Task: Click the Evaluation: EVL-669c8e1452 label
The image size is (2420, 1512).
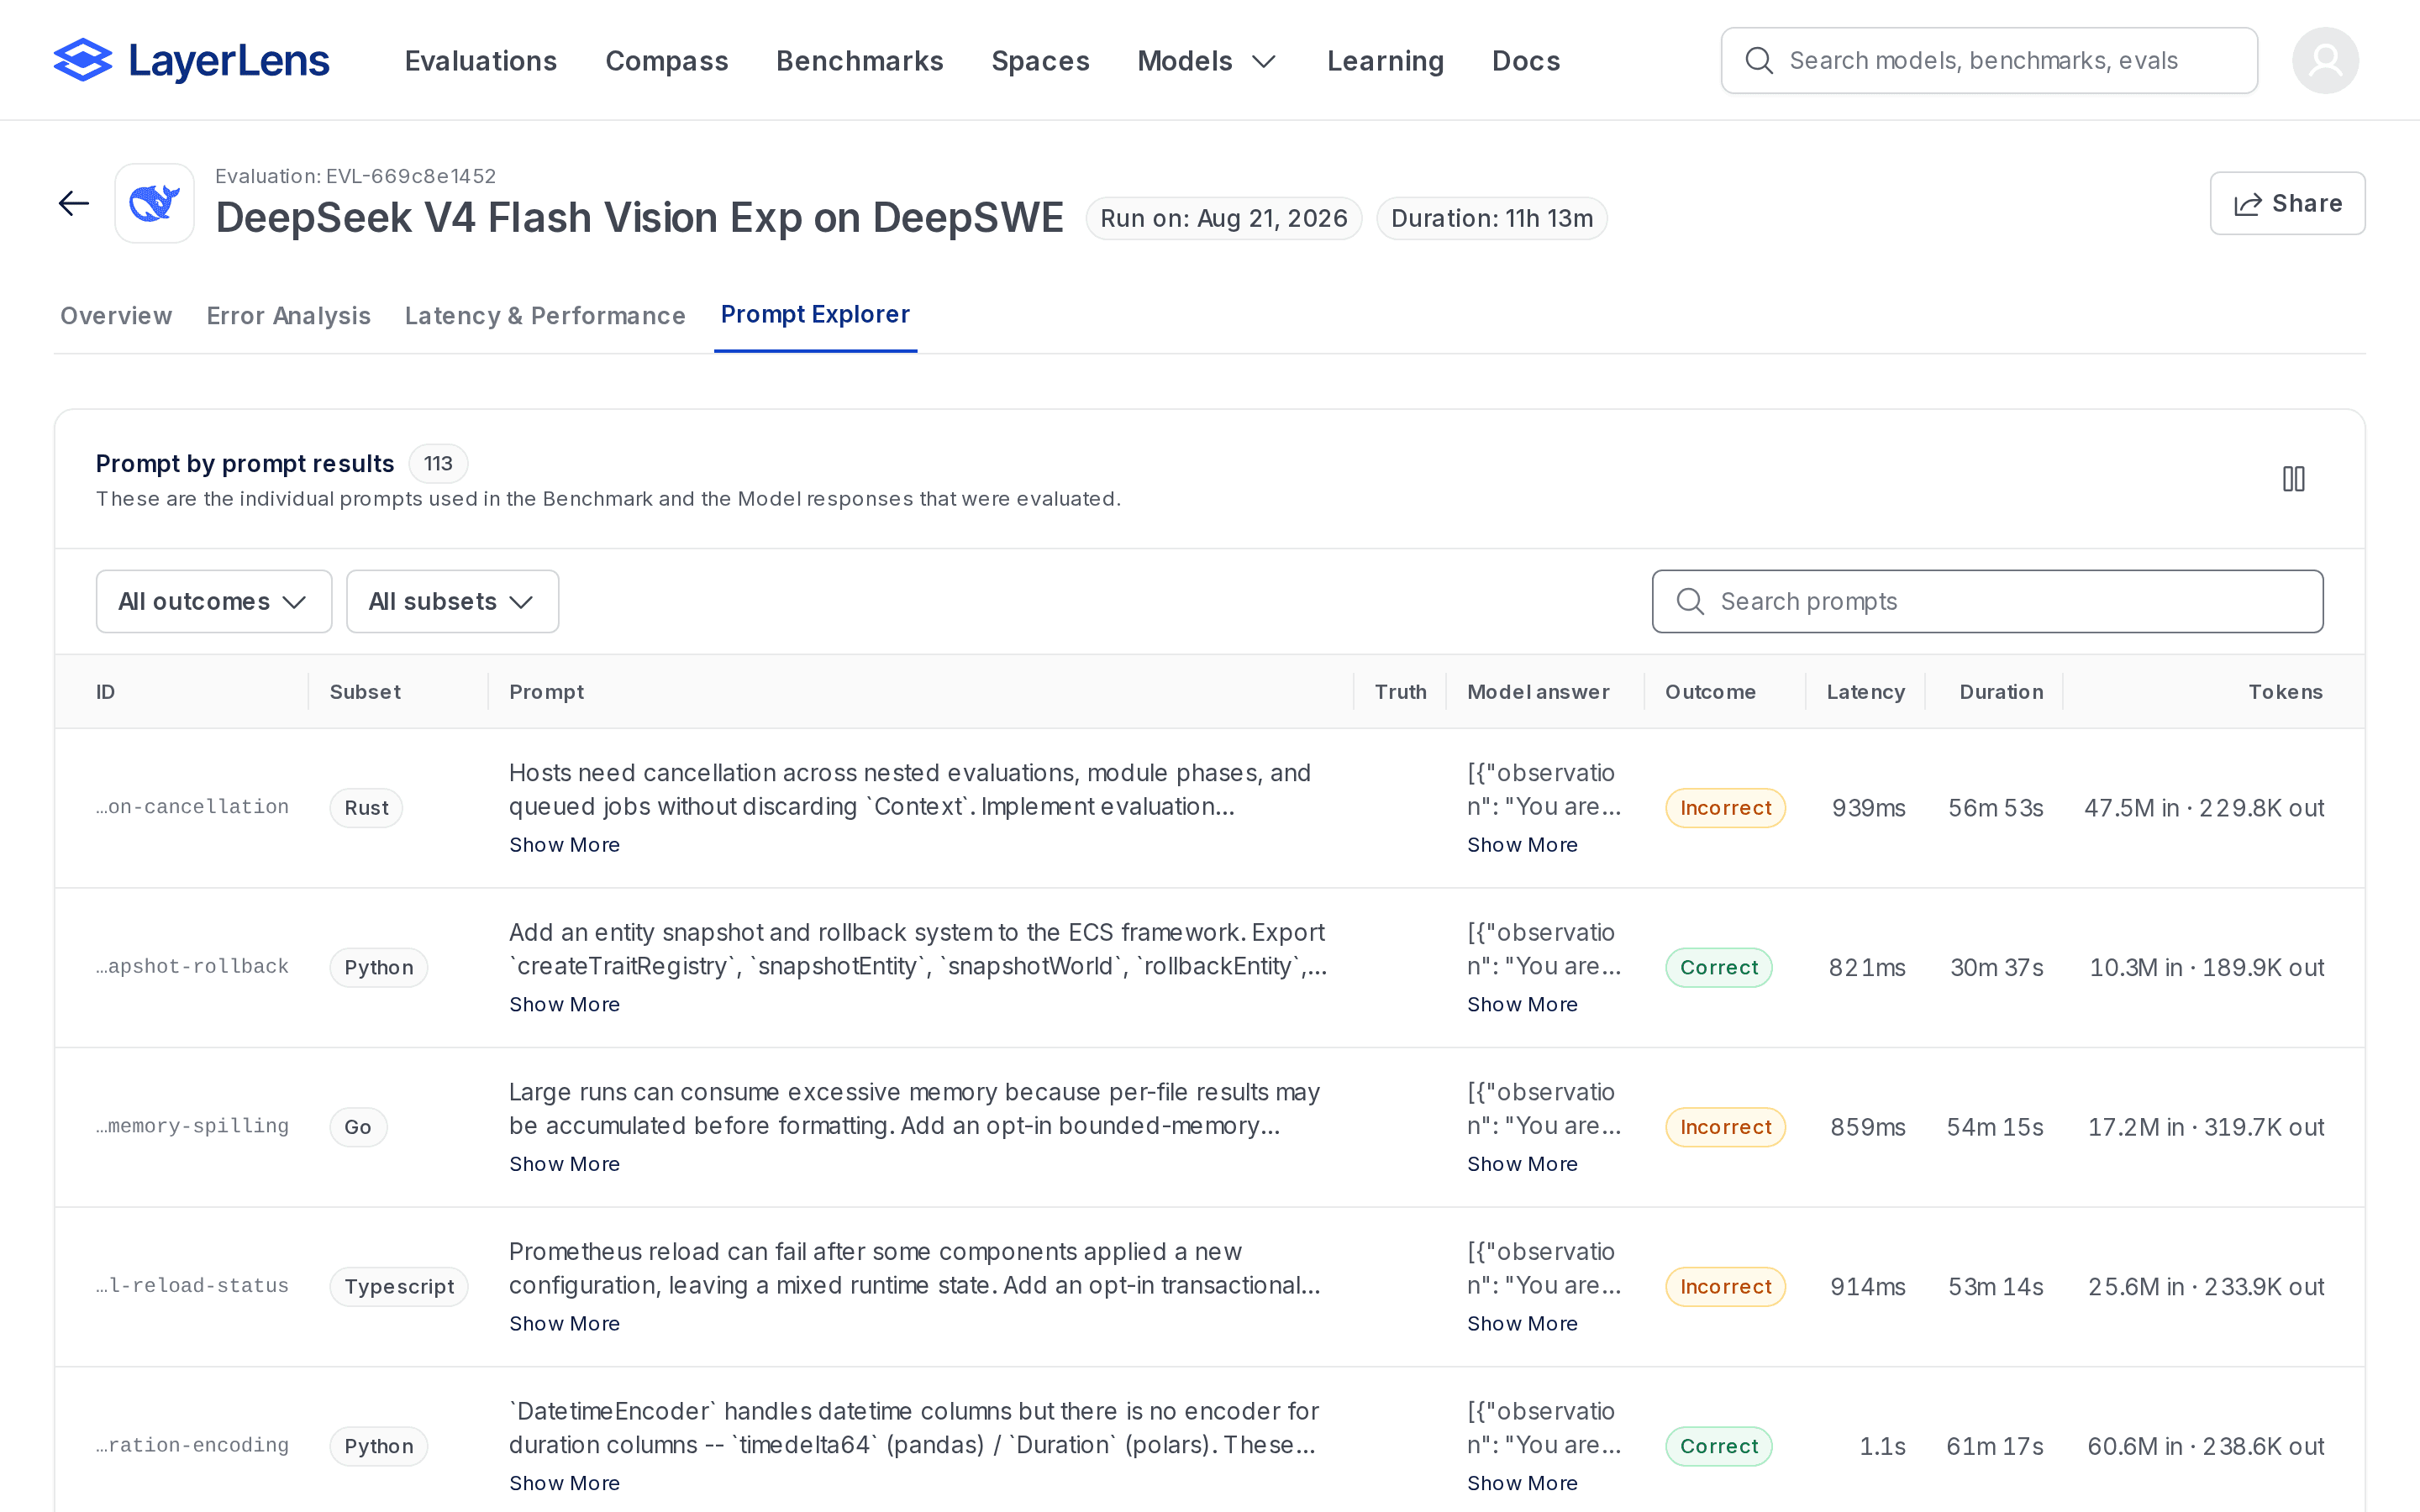Action: click(x=356, y=176)
